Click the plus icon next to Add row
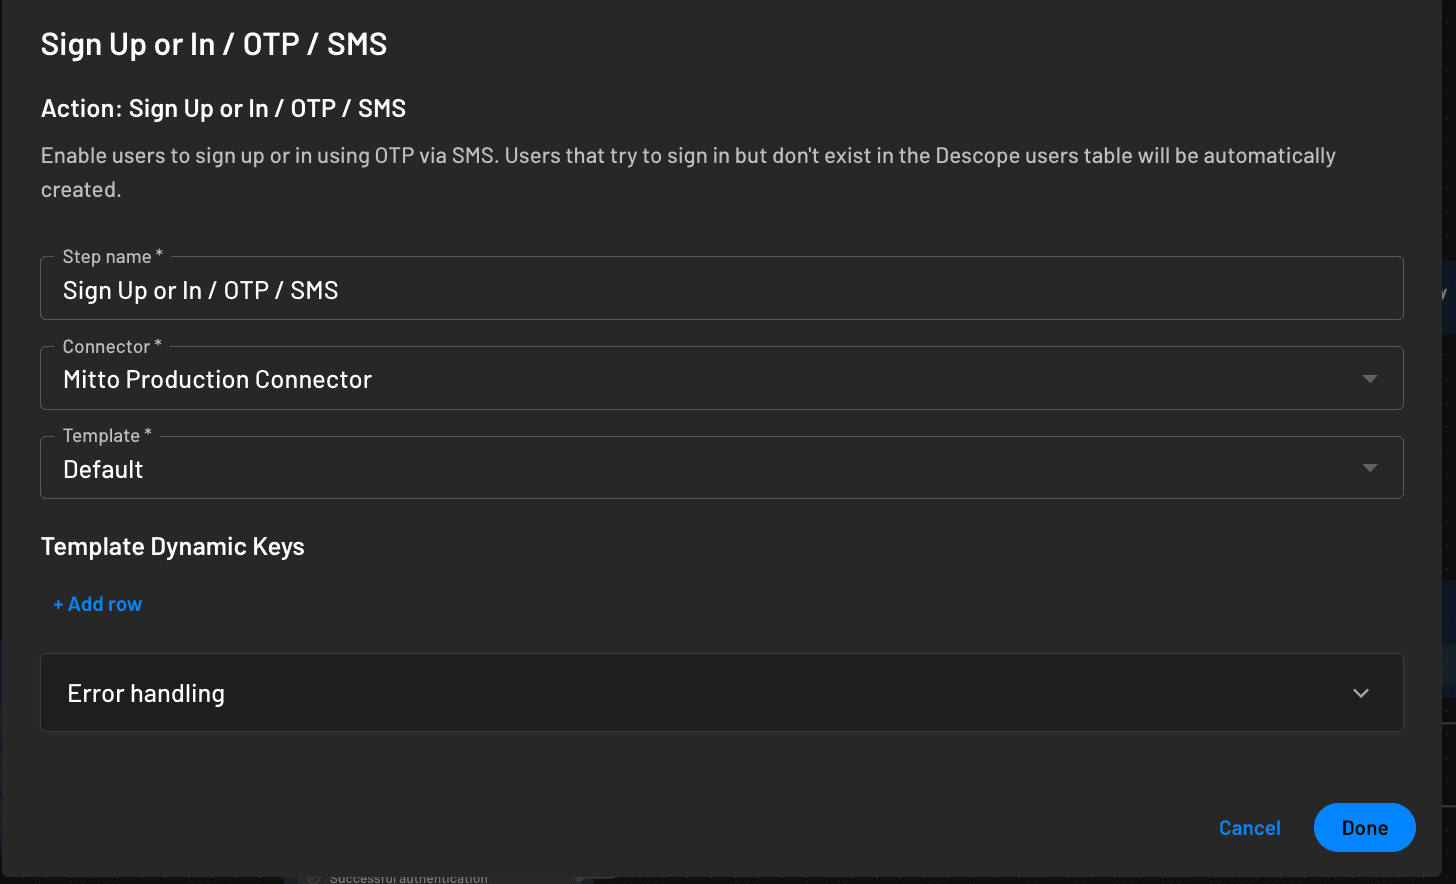 [x=58, y=604]
